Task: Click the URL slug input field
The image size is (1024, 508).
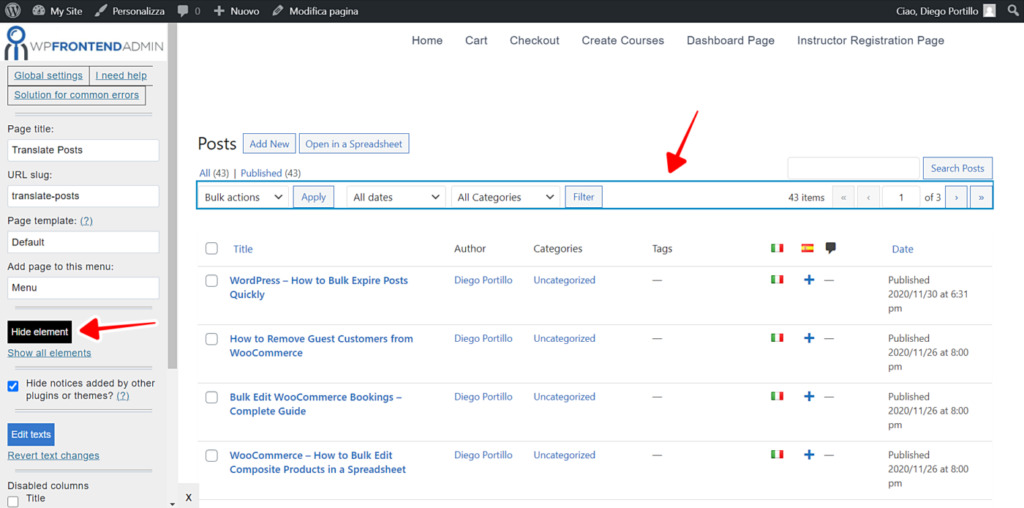Action: [83, 196]
